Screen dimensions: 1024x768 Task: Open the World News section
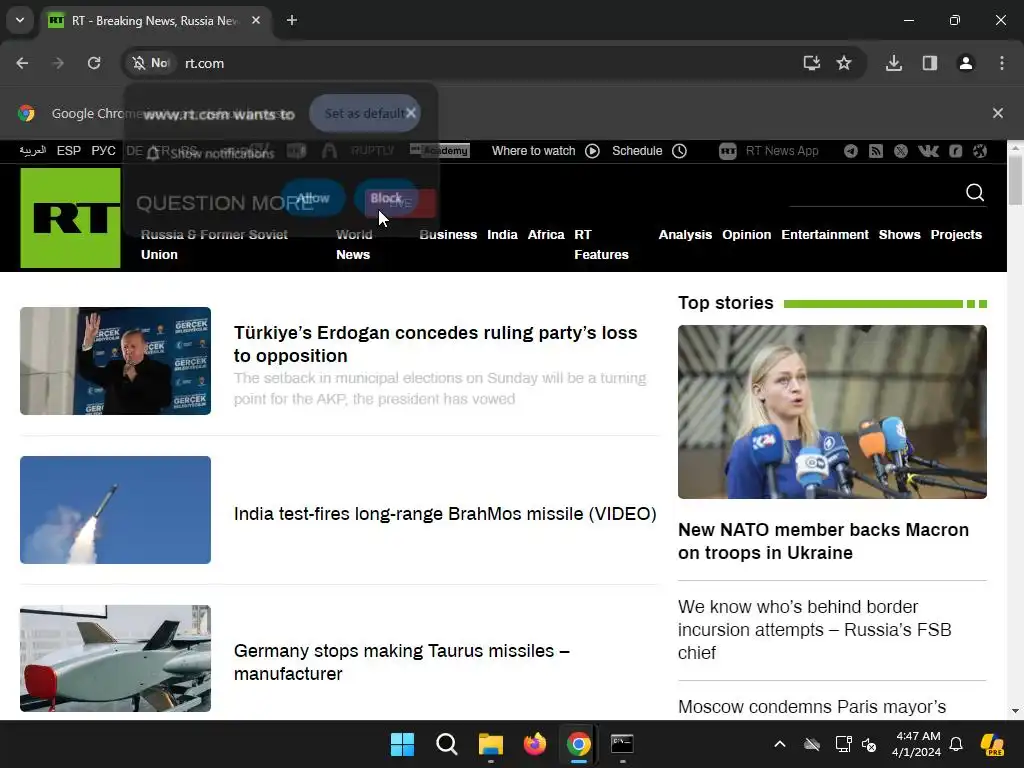[x=354, y=244]
